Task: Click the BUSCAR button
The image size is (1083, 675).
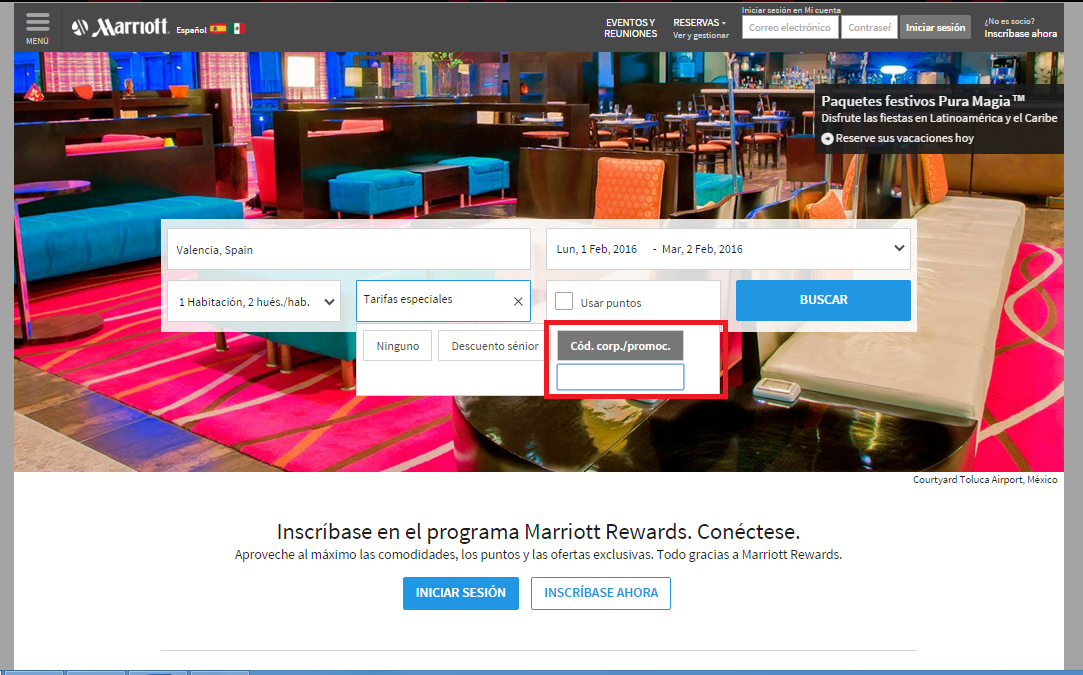Action: tap(823, 300)
